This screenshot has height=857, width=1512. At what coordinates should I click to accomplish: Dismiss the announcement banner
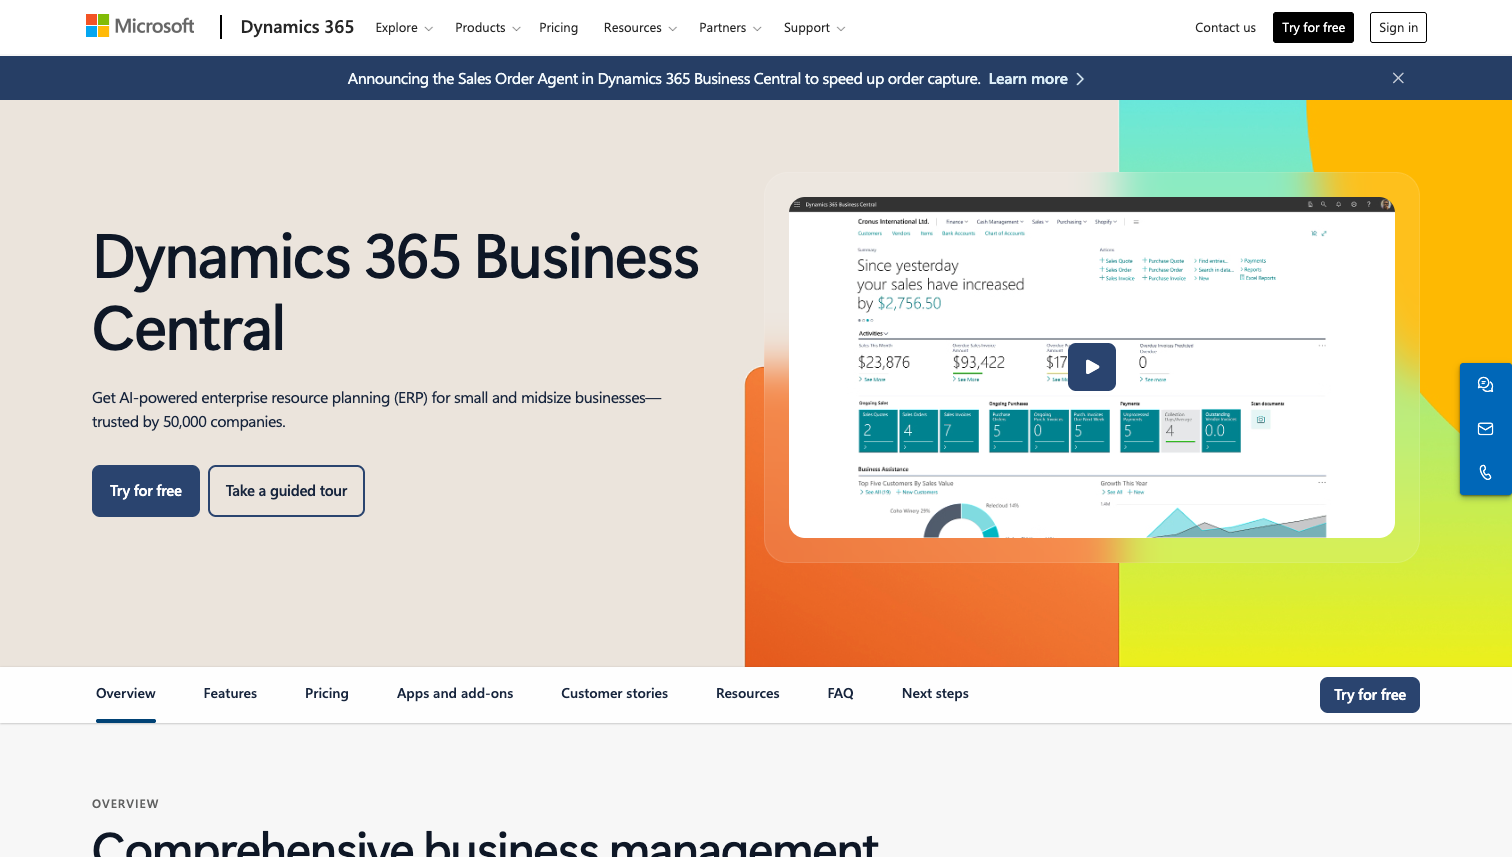pos(1398,78)
